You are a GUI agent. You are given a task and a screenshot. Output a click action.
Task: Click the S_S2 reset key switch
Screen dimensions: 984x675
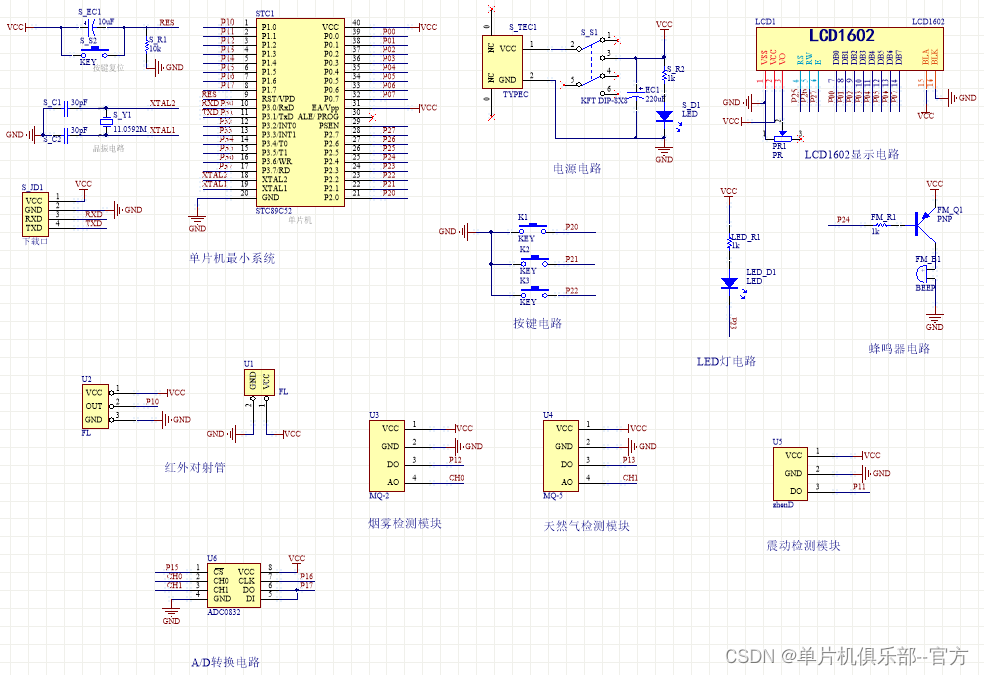click(94, 51)
